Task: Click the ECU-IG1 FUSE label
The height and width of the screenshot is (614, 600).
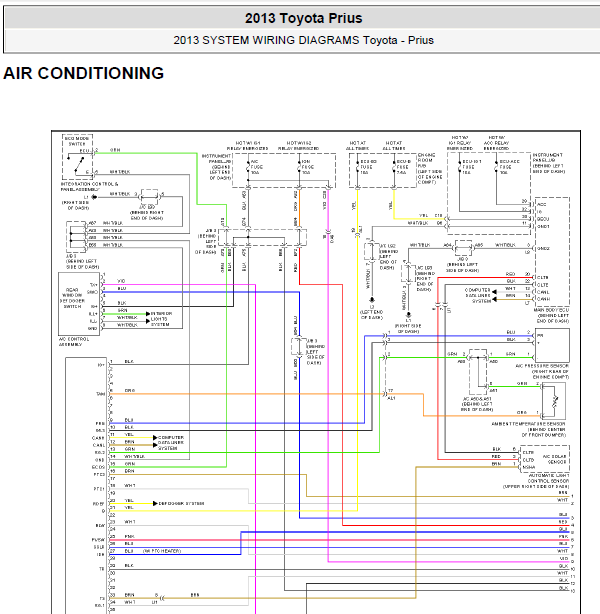Action: [471, 167]
